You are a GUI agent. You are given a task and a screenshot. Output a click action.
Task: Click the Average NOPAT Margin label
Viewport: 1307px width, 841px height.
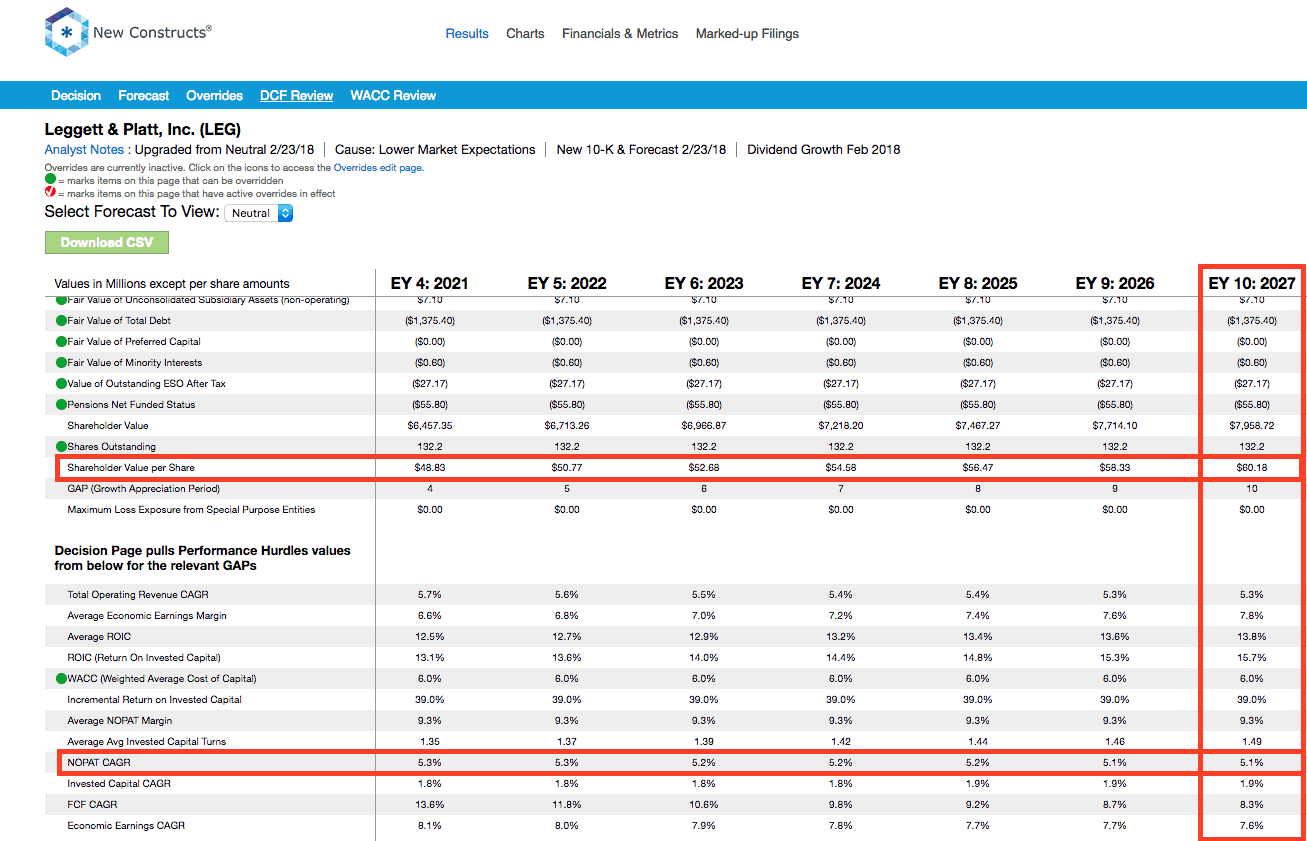120,721
